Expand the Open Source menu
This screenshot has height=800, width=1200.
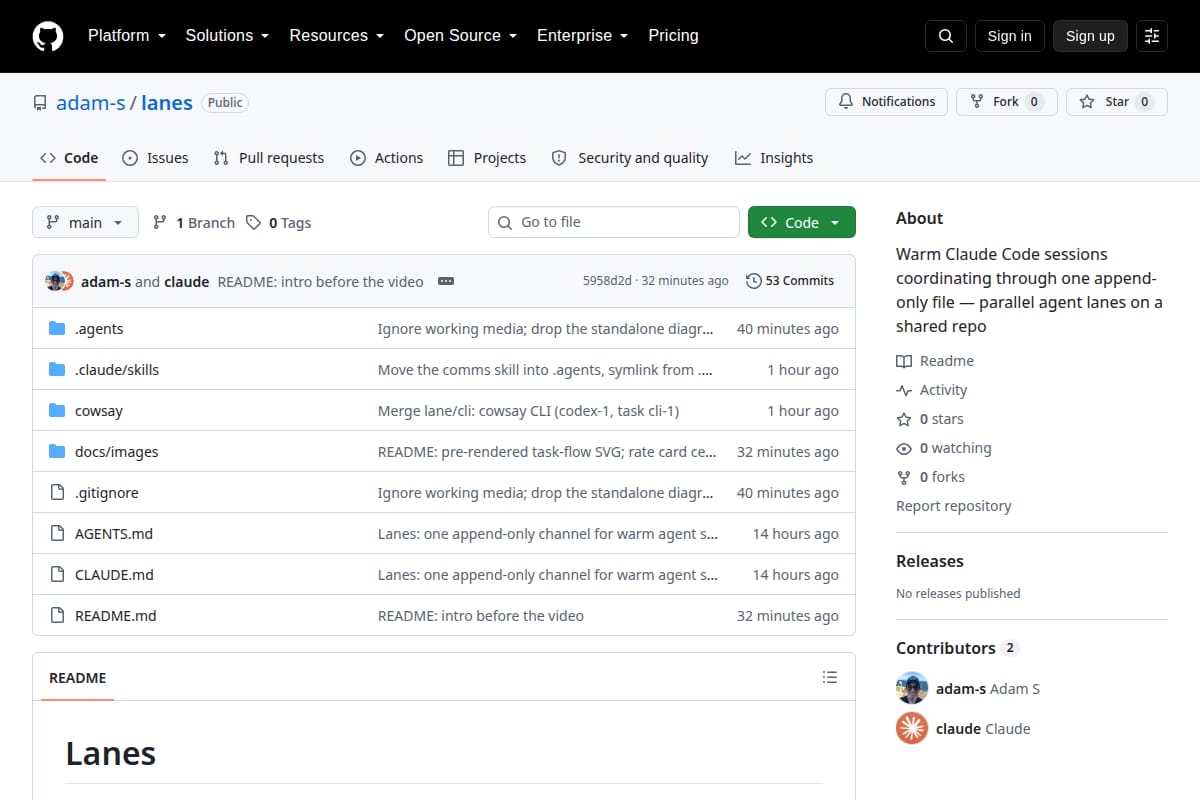460,36
